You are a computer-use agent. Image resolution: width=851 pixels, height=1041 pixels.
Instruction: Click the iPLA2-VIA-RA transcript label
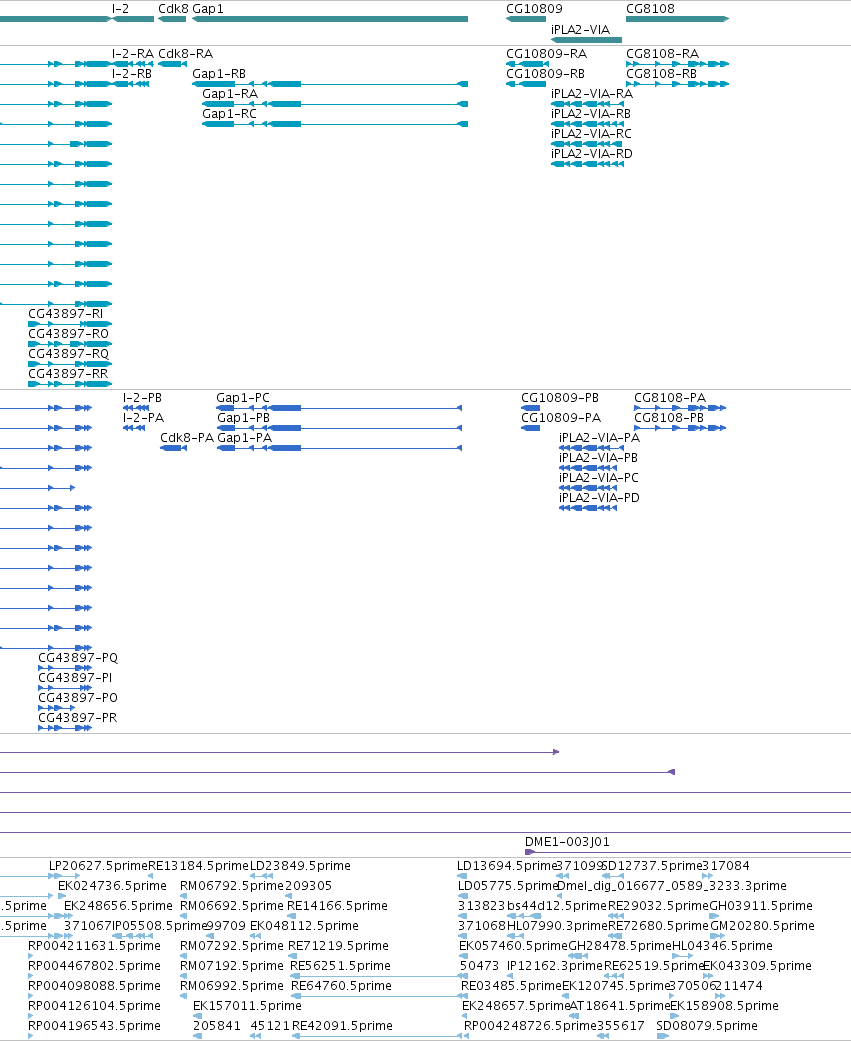click(592, 94)
